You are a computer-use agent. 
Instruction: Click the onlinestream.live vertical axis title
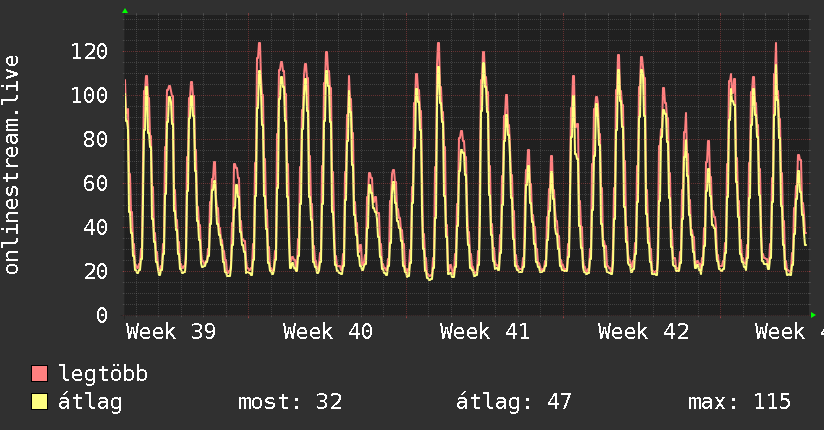12,165
